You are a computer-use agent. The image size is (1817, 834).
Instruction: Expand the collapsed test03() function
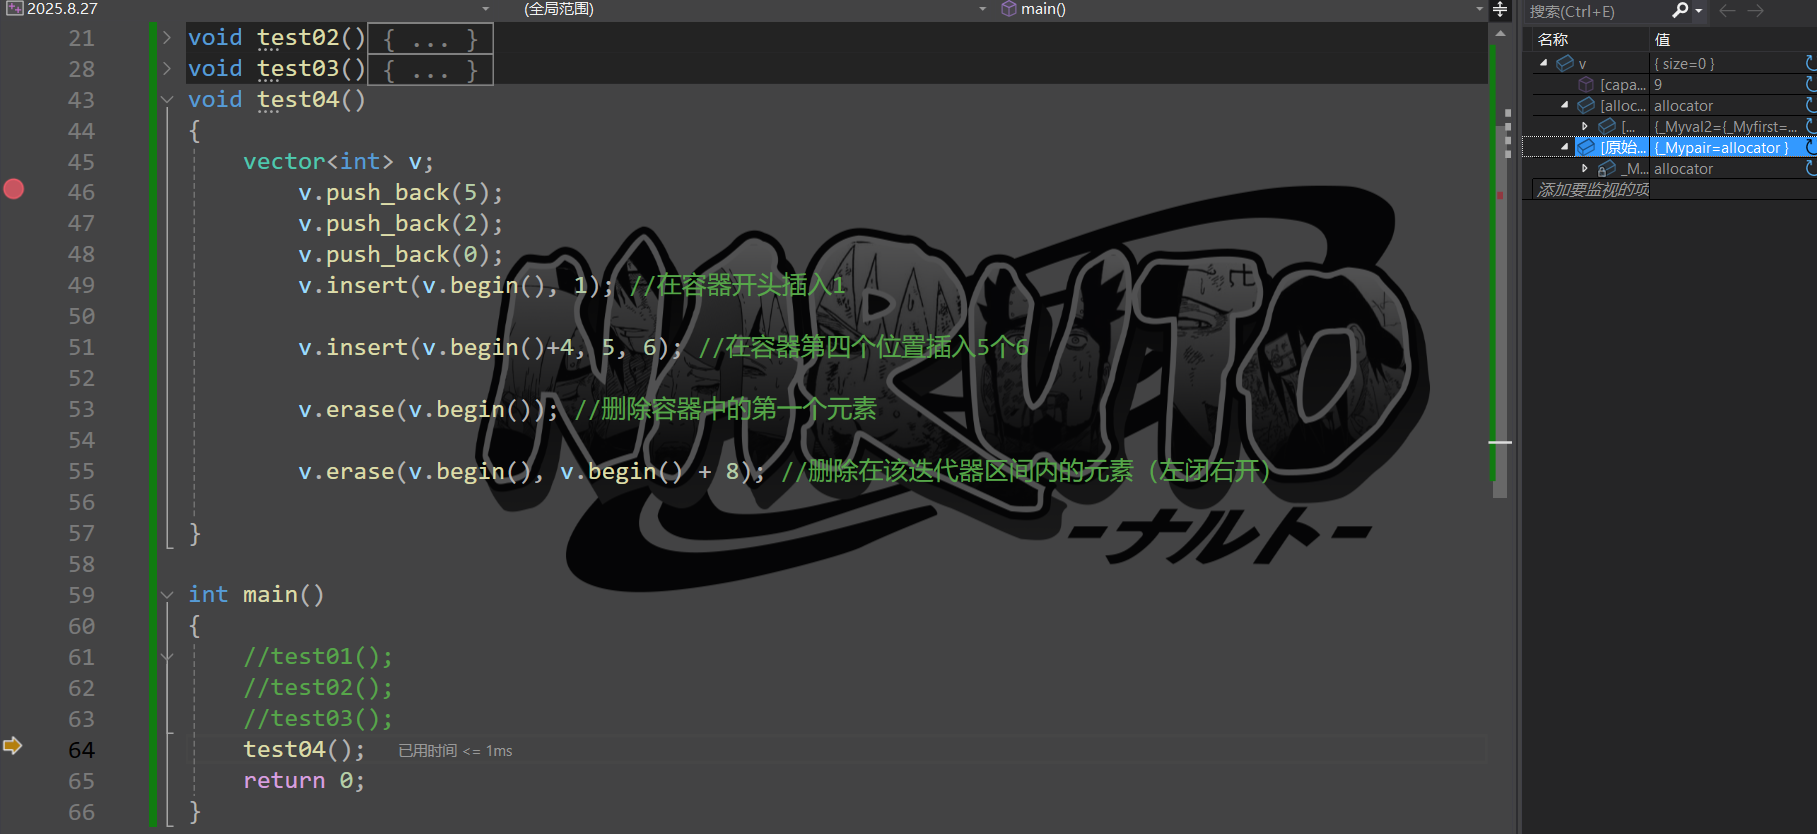click(167, 69)
